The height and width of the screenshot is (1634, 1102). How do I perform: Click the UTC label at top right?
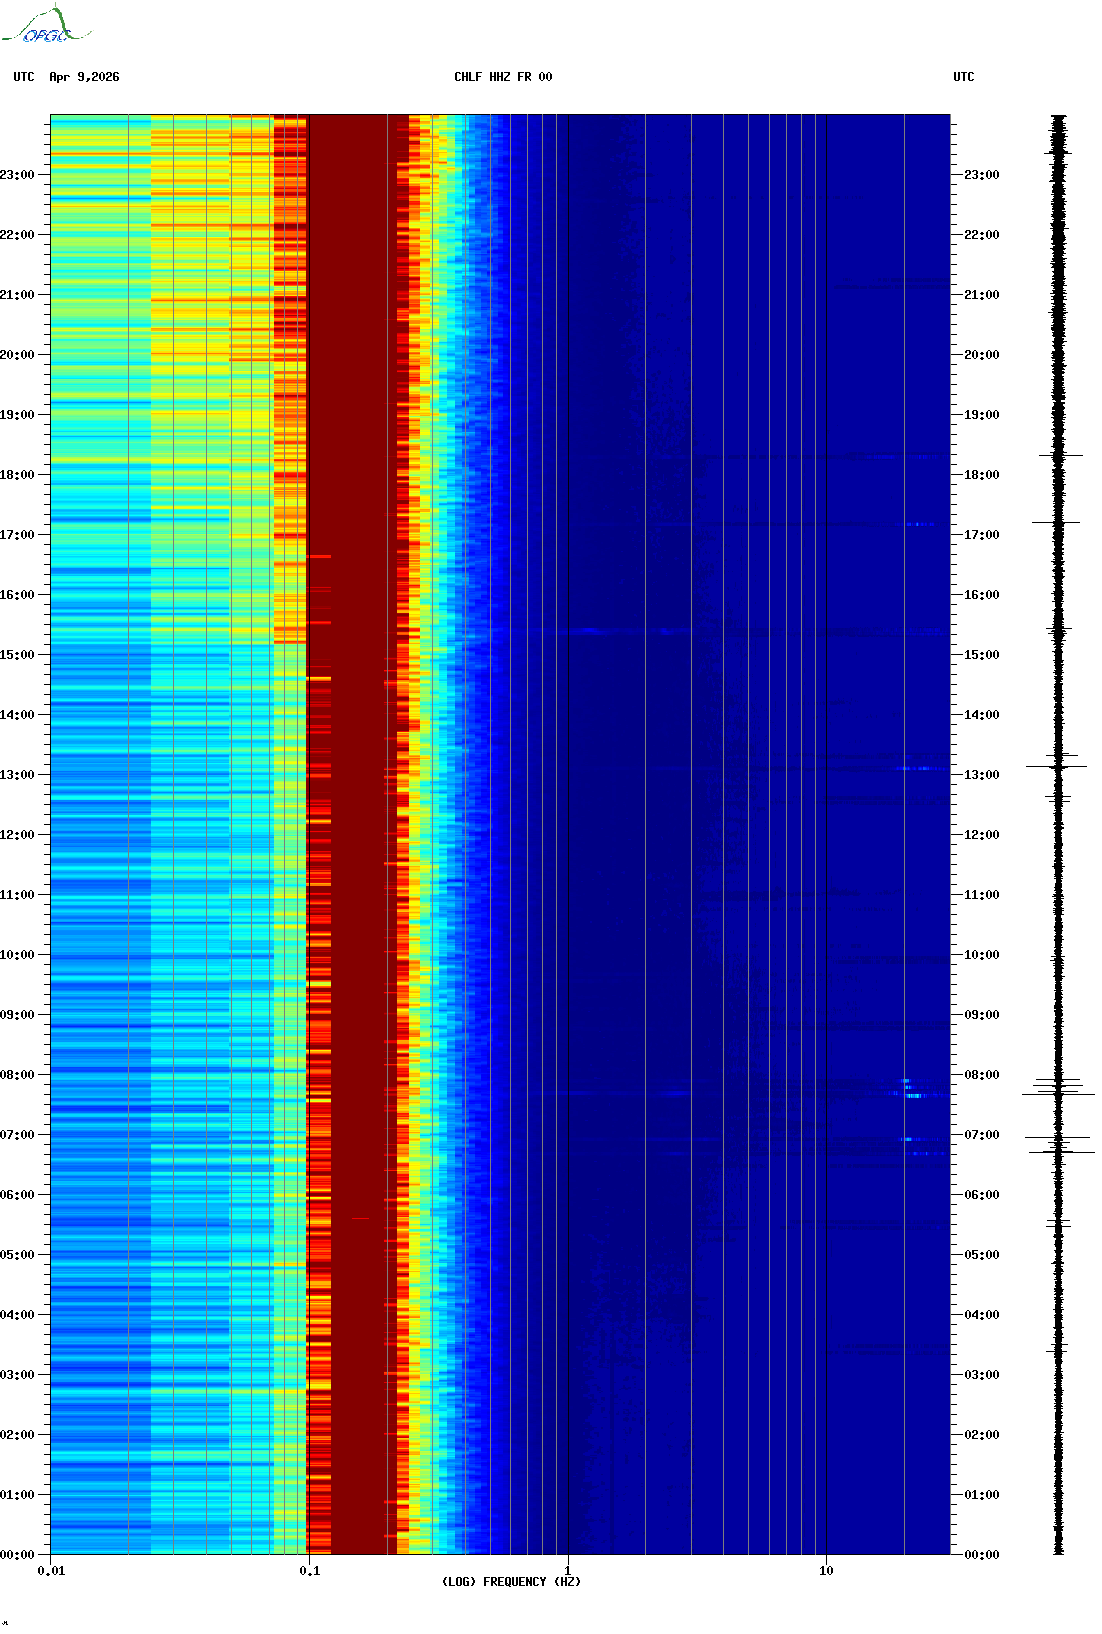click(963, 77)
